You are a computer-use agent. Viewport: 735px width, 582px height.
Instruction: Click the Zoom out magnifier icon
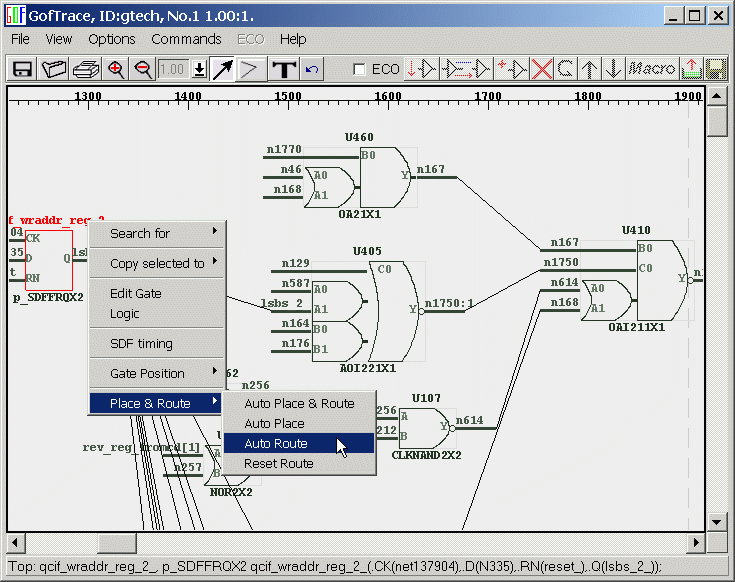tap(143, 69)
